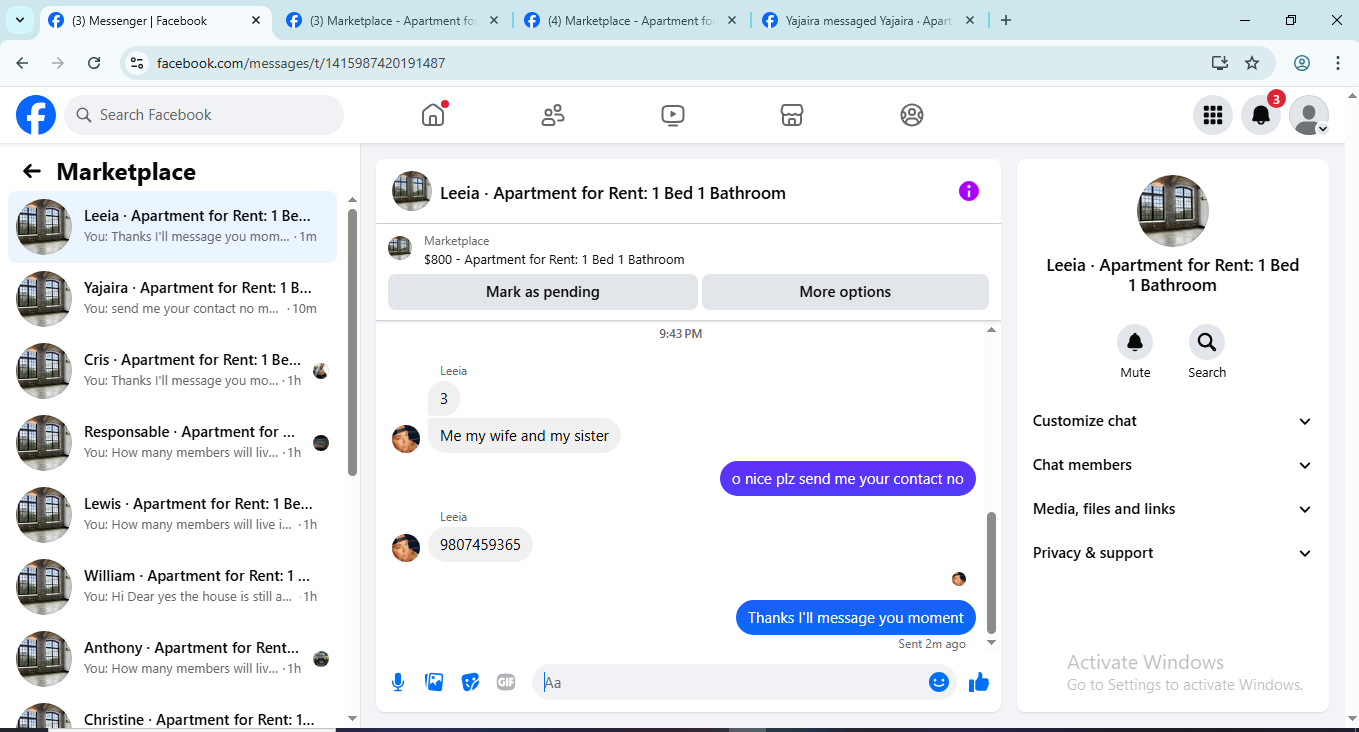Click the "Me my wife and my sister" message
The height and width of the screenshot is (732, 1359).
(524, 436)
